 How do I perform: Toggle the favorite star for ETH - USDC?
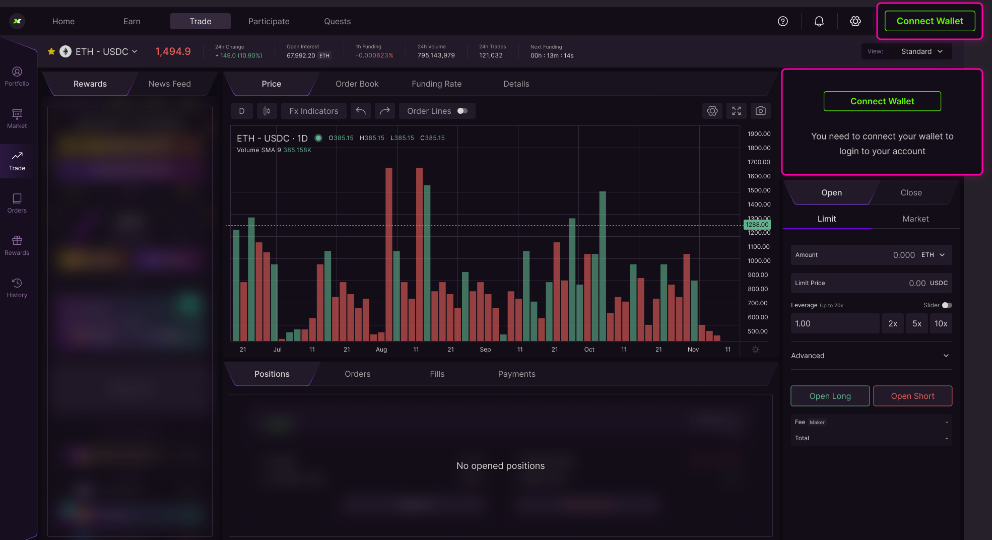(51, 51)
